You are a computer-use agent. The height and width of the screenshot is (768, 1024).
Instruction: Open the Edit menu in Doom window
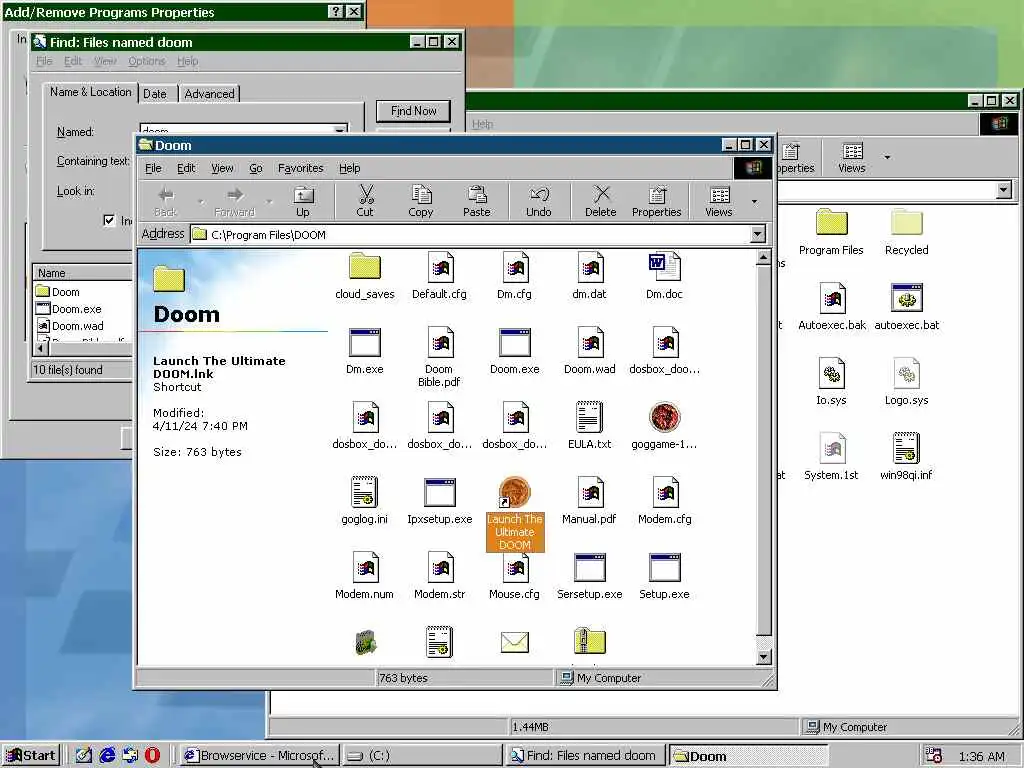click(186, 168)
